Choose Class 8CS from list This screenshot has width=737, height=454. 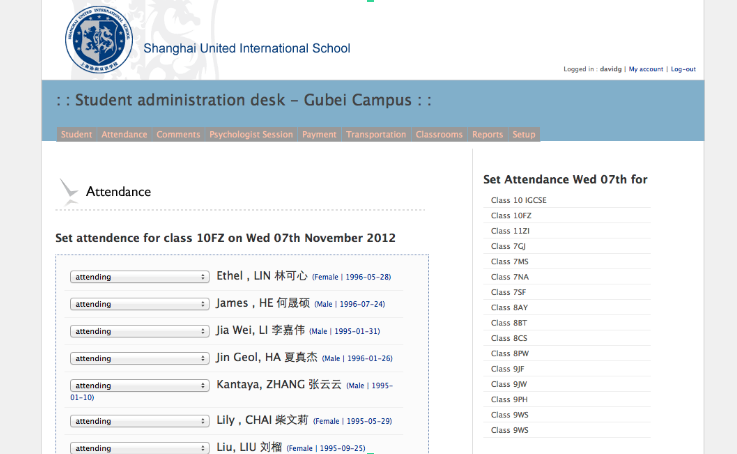pyautogui.click(x=509, y=338)
